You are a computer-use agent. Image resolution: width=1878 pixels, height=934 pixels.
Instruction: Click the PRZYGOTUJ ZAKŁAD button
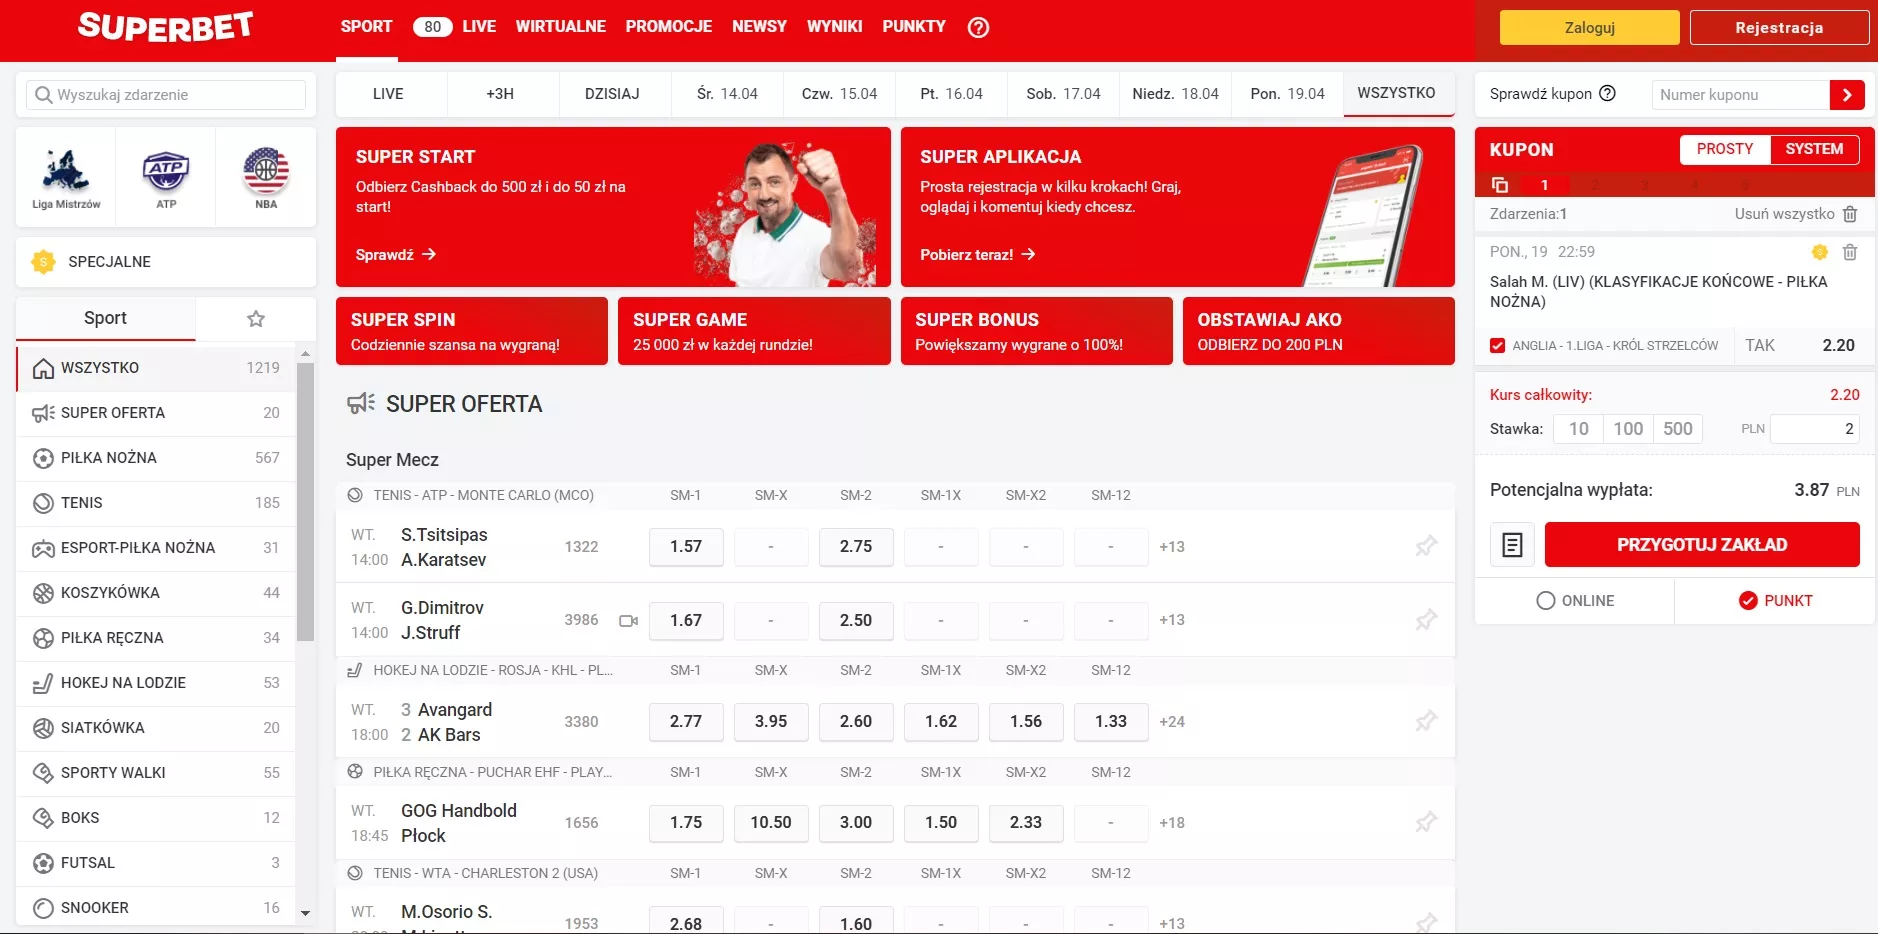pyautogui.click(x=1703, y=545)
